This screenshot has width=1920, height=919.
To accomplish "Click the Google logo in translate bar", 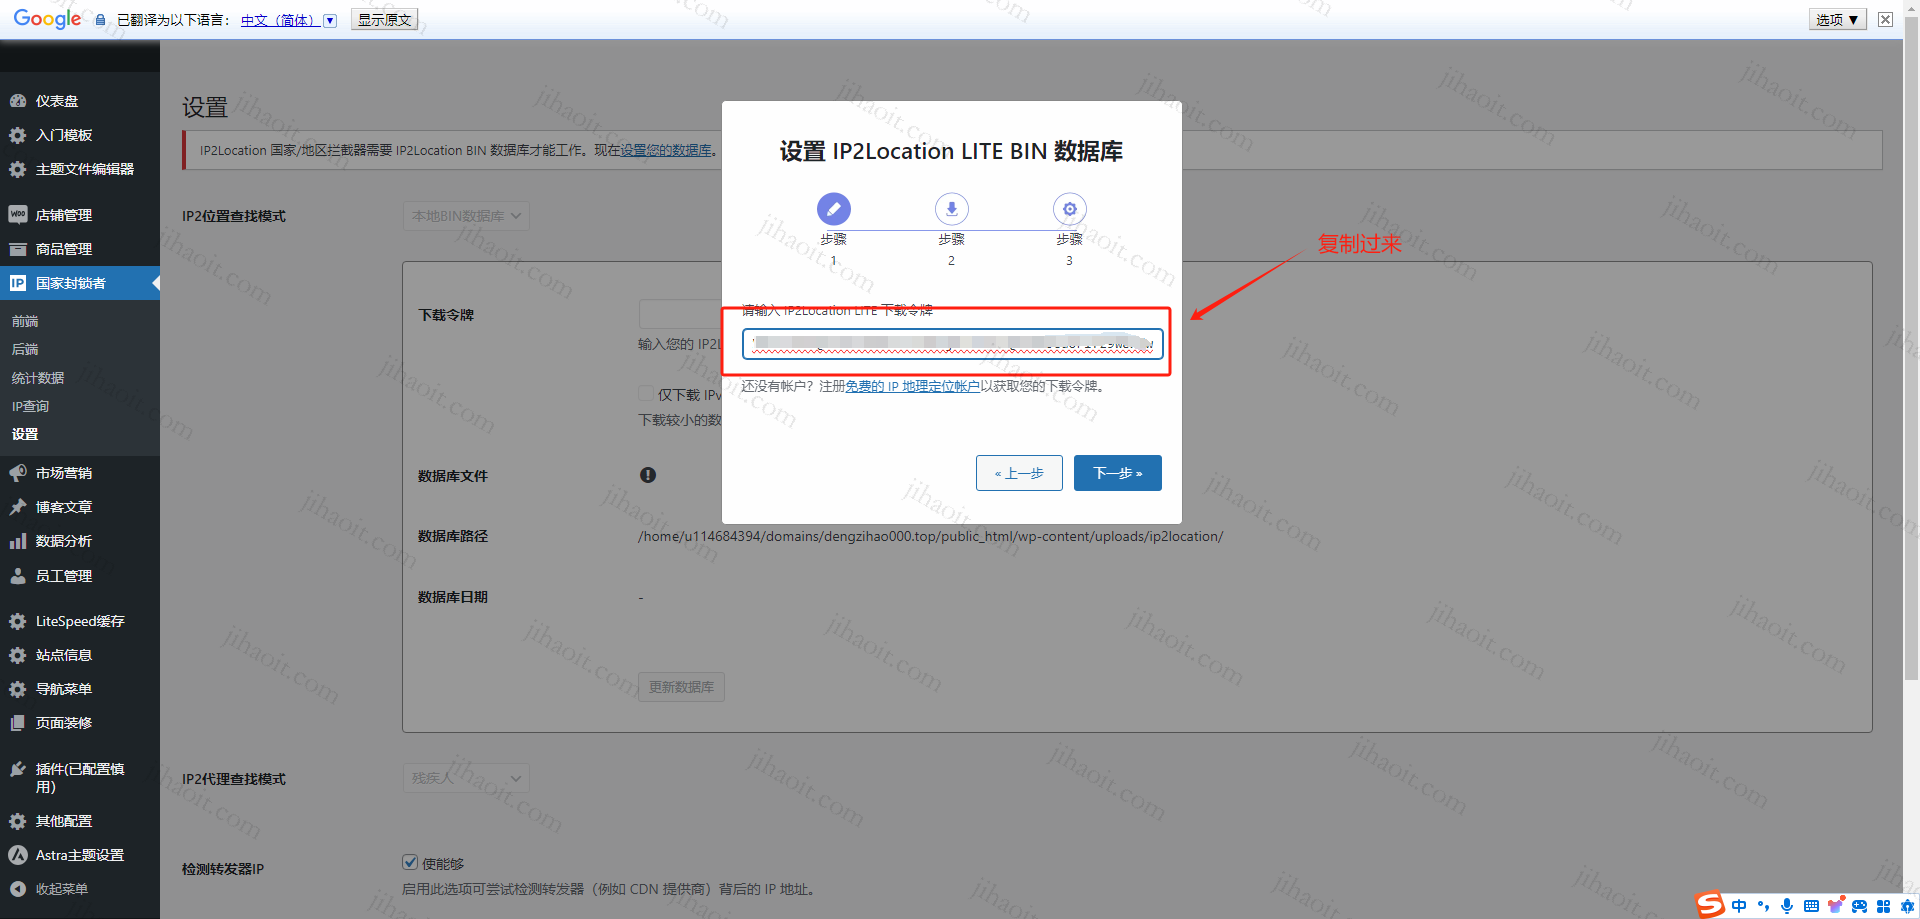I will tap(47, 19).
